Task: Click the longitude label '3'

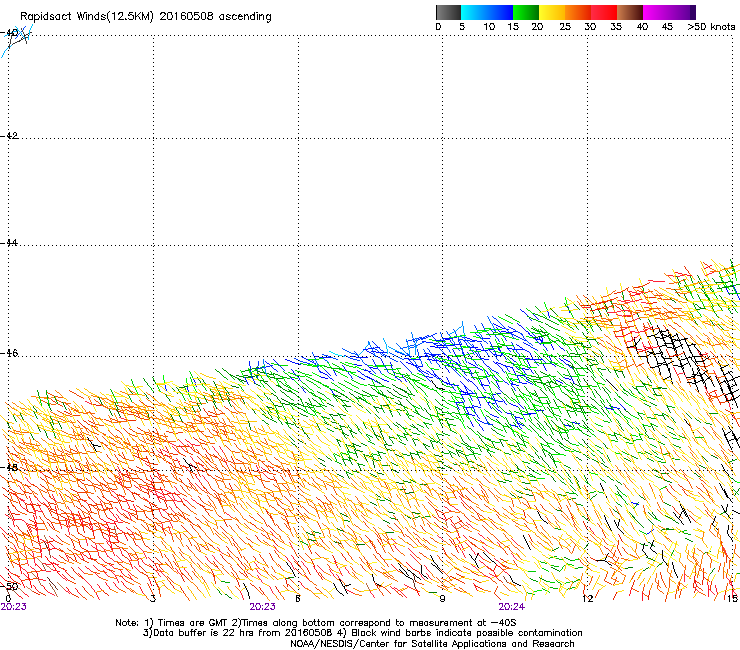Action: (152, 599)
